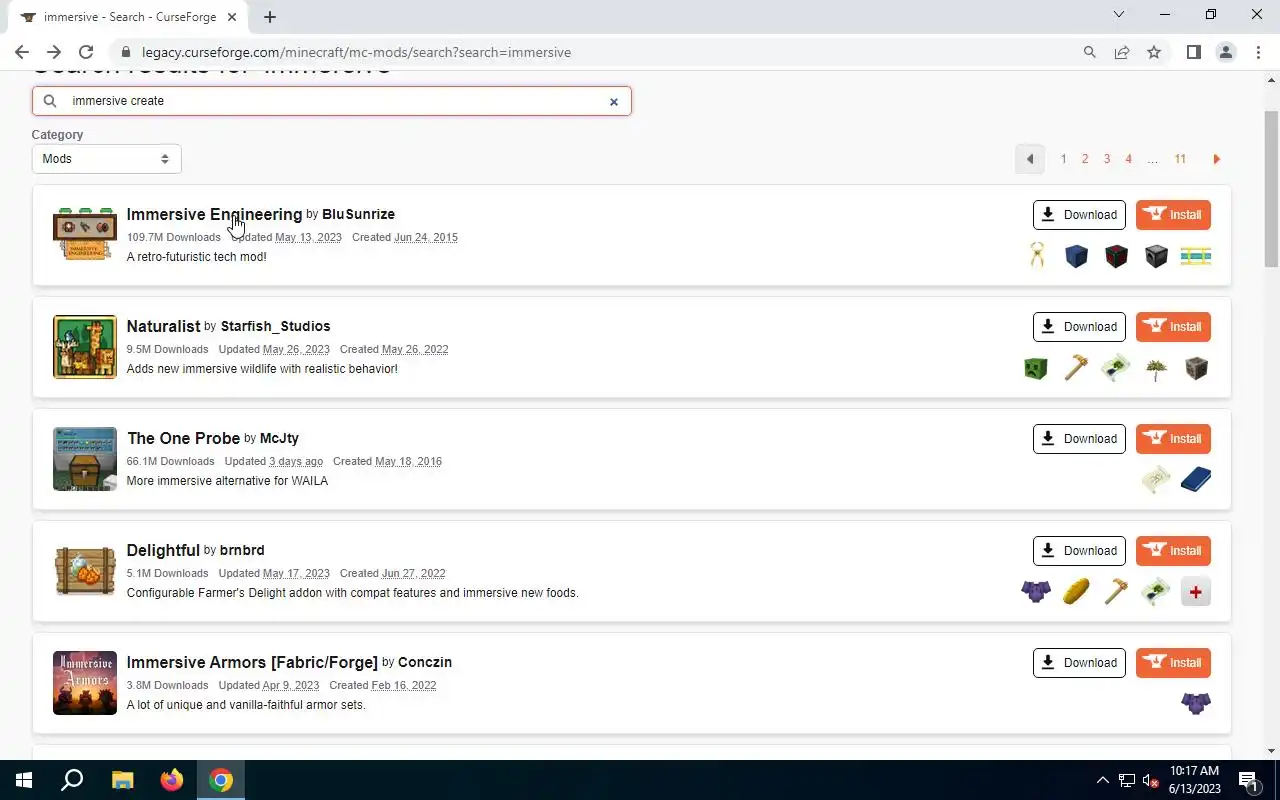
Task: Go to next results page arrow
Action: tap(1216, 159)
